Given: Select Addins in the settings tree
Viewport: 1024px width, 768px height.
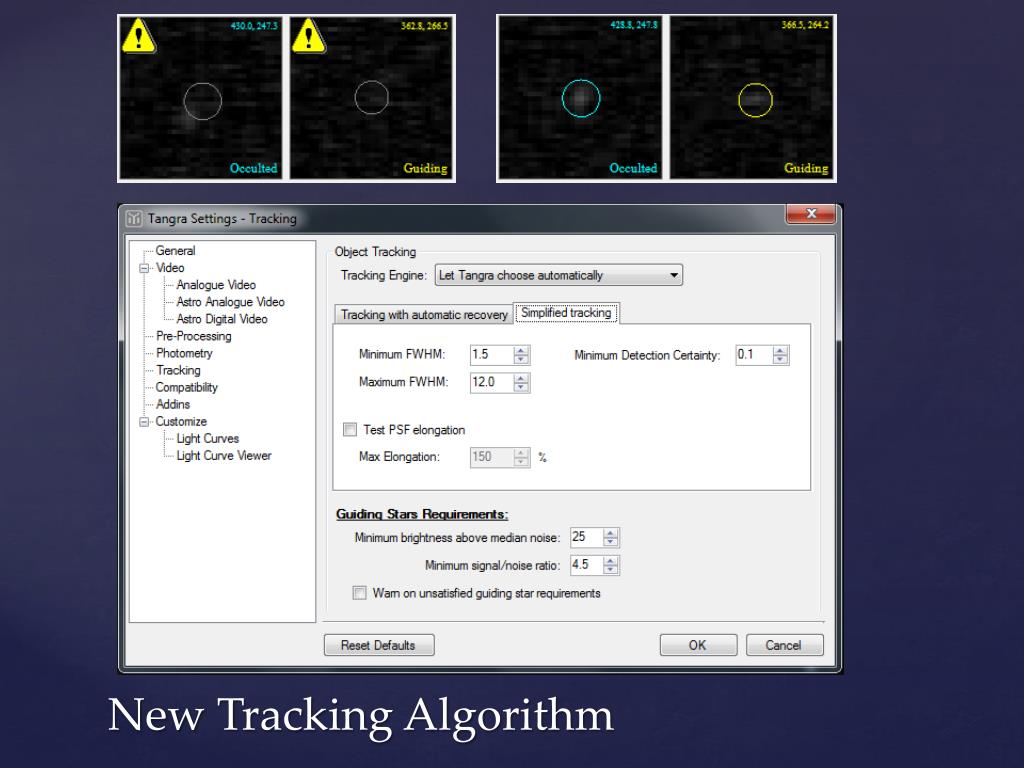Looking at the screenshot, I should pyautogui.click(x=172, y=404).
